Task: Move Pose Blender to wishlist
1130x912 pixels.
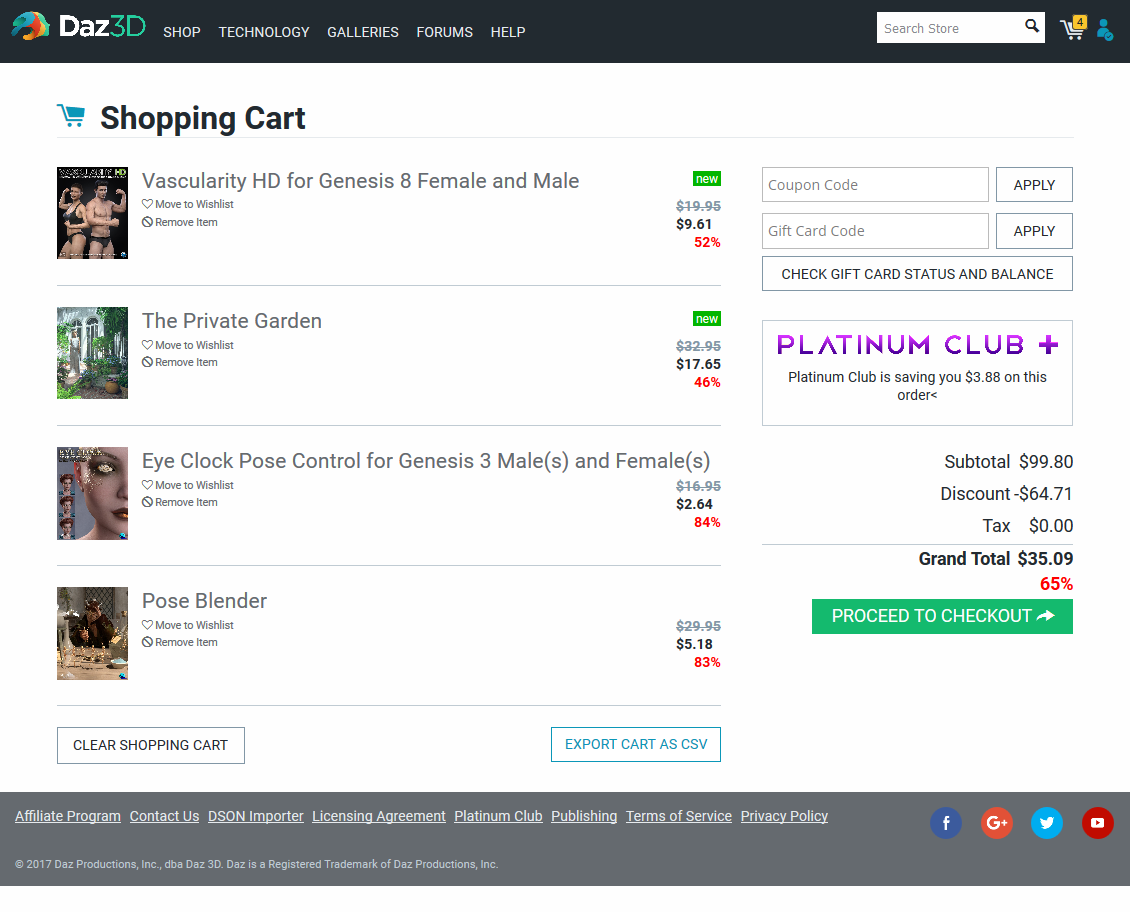Action: 194,625
